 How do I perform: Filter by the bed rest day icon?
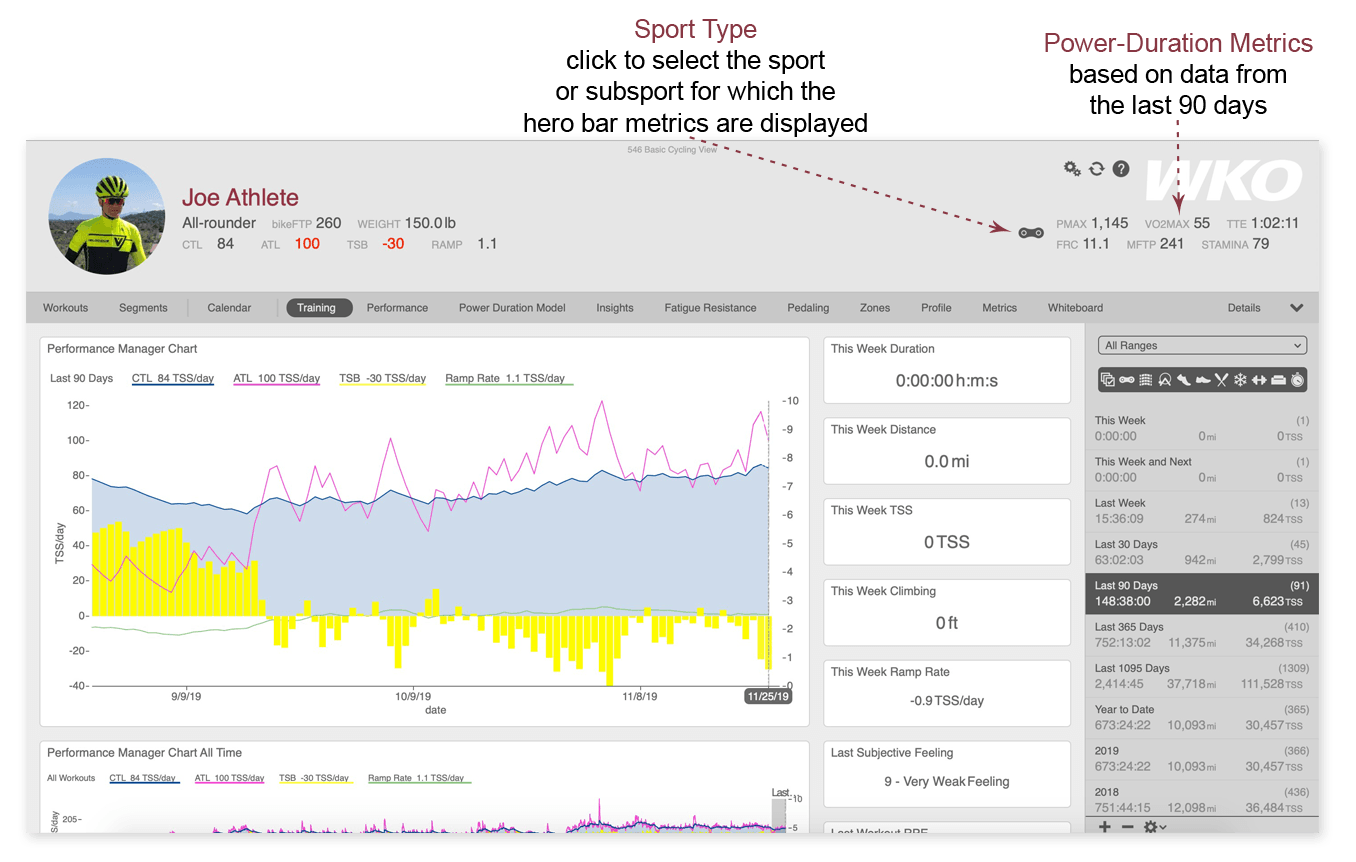pos(1278,380)
